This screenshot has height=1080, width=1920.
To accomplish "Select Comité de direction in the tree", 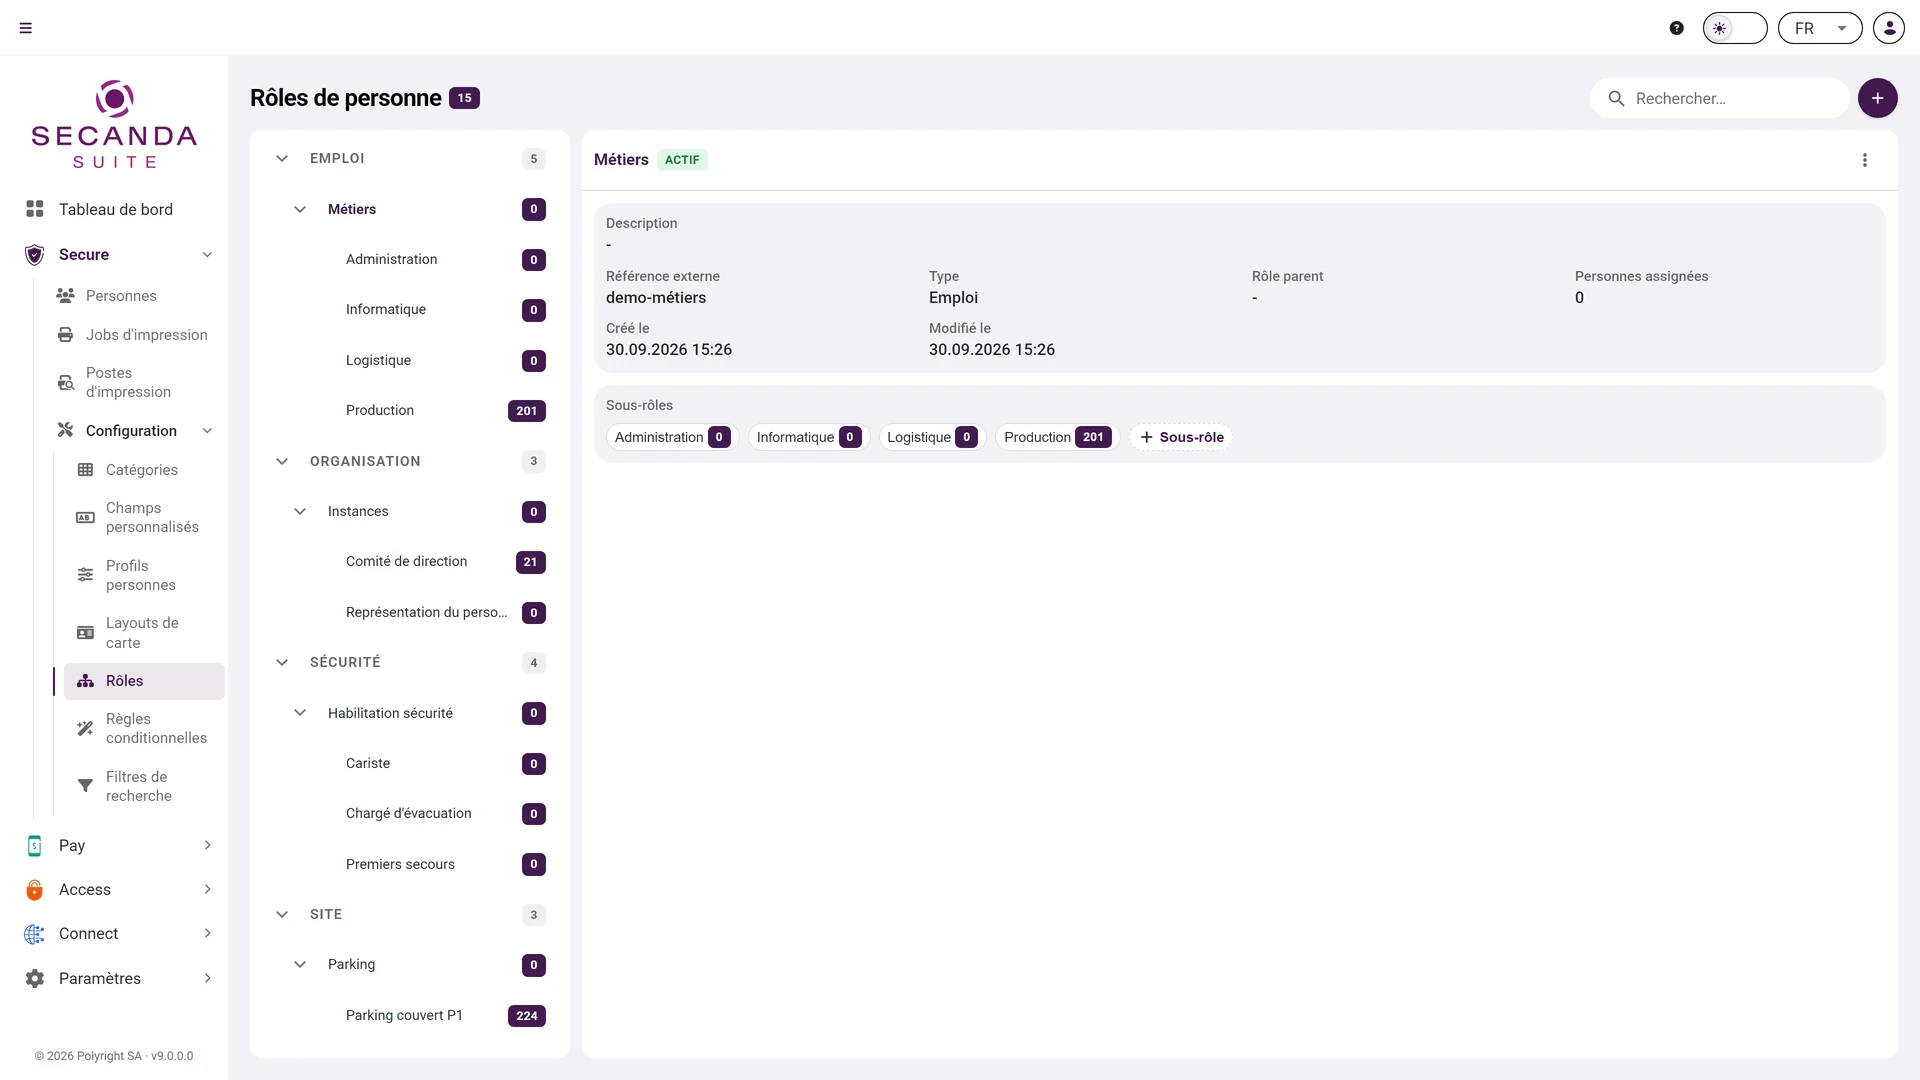I will (410, 561).
